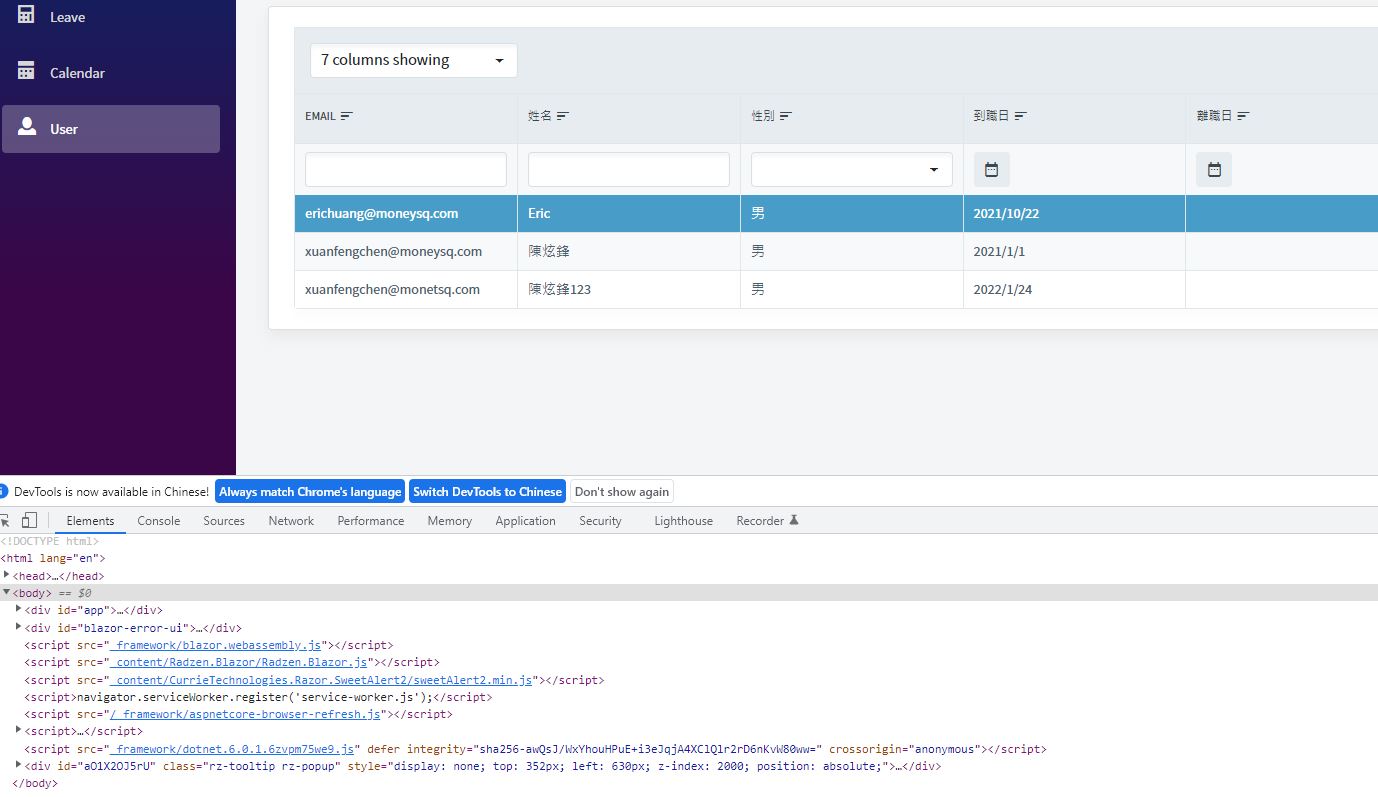1378x797 pixels.
Task: Expand the head element node
Action: pyautogui.click(x=7, y=575)
